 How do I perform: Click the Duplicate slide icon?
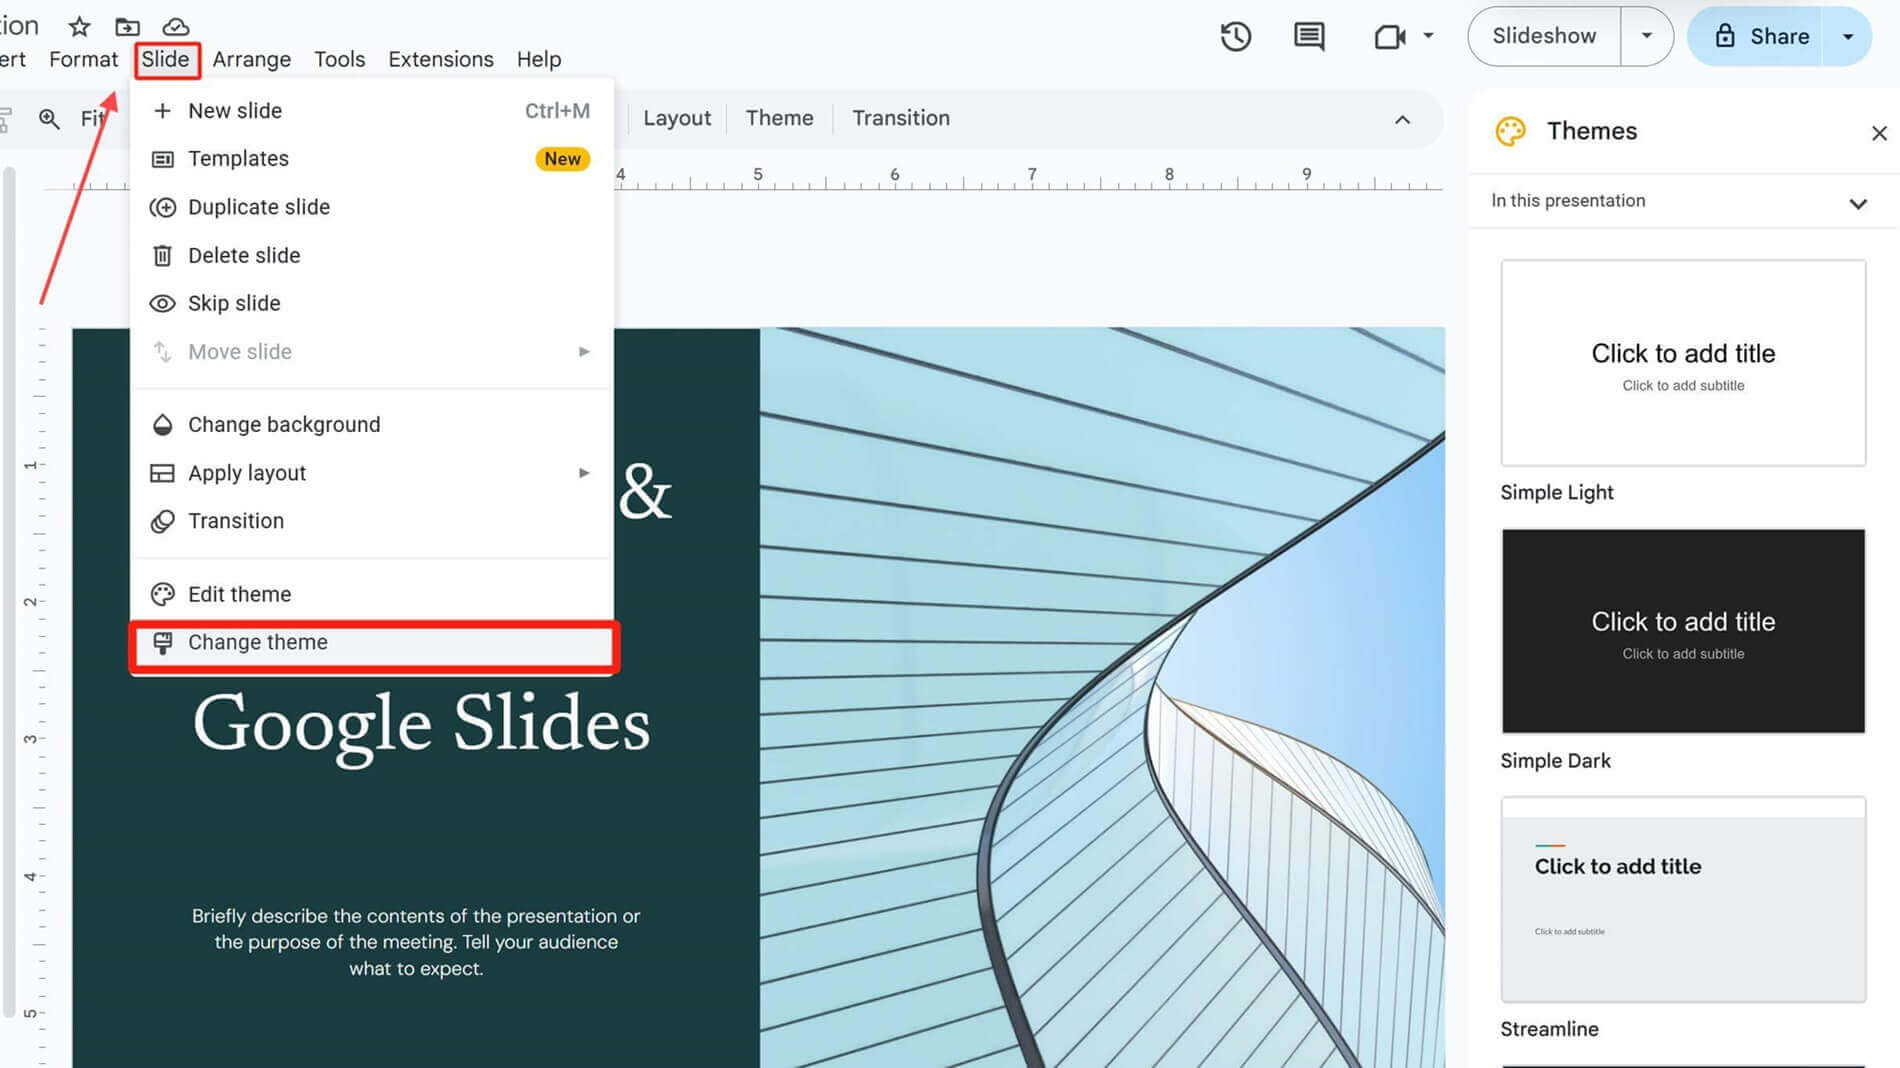pyautogui.click(x=162, y=207)
